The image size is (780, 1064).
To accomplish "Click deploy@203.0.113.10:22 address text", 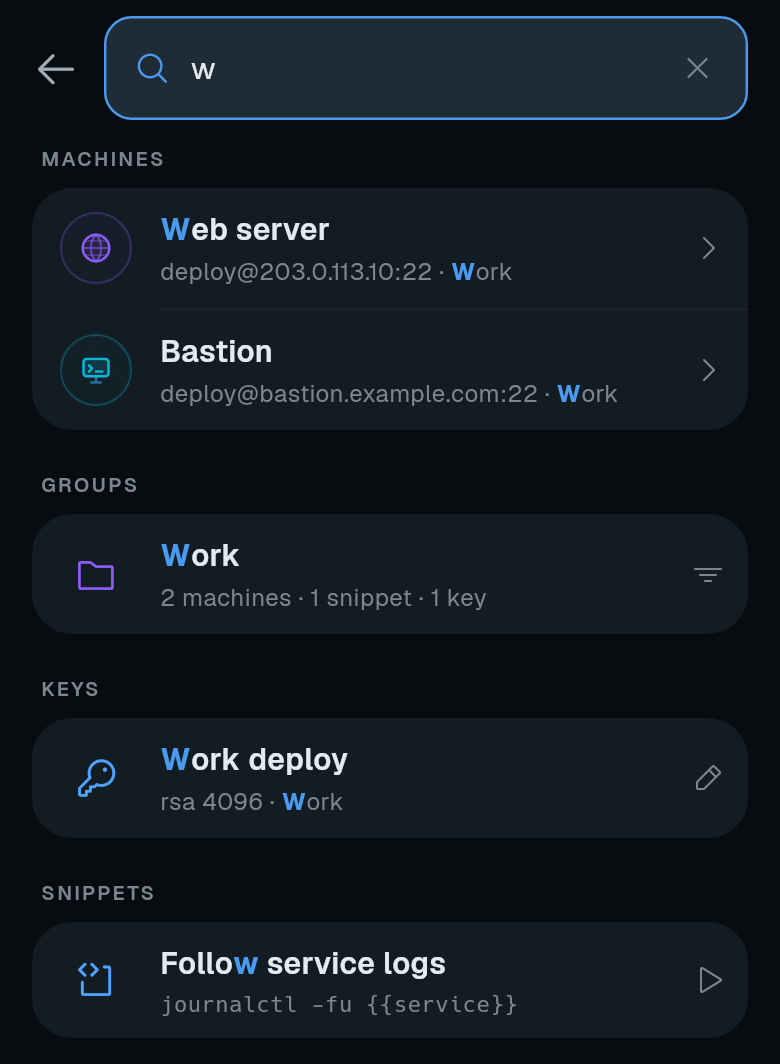I will 296,272.
